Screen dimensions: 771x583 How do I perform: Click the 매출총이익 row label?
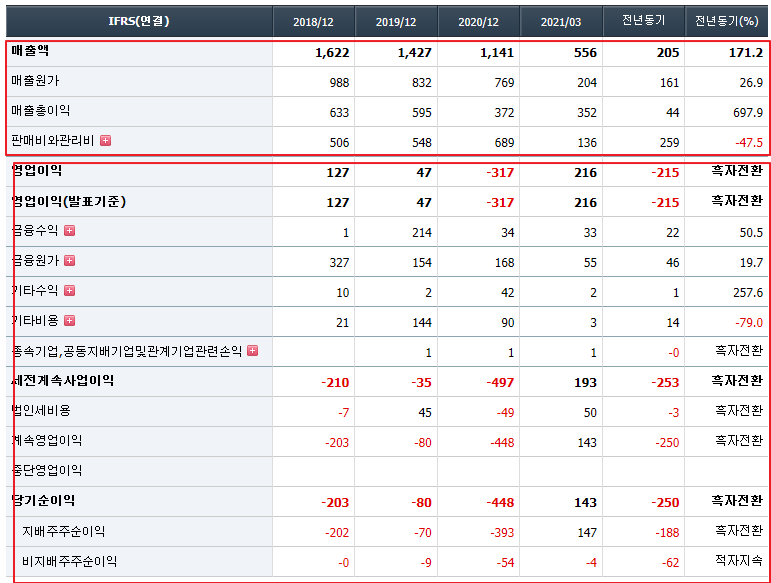point(41,111)
